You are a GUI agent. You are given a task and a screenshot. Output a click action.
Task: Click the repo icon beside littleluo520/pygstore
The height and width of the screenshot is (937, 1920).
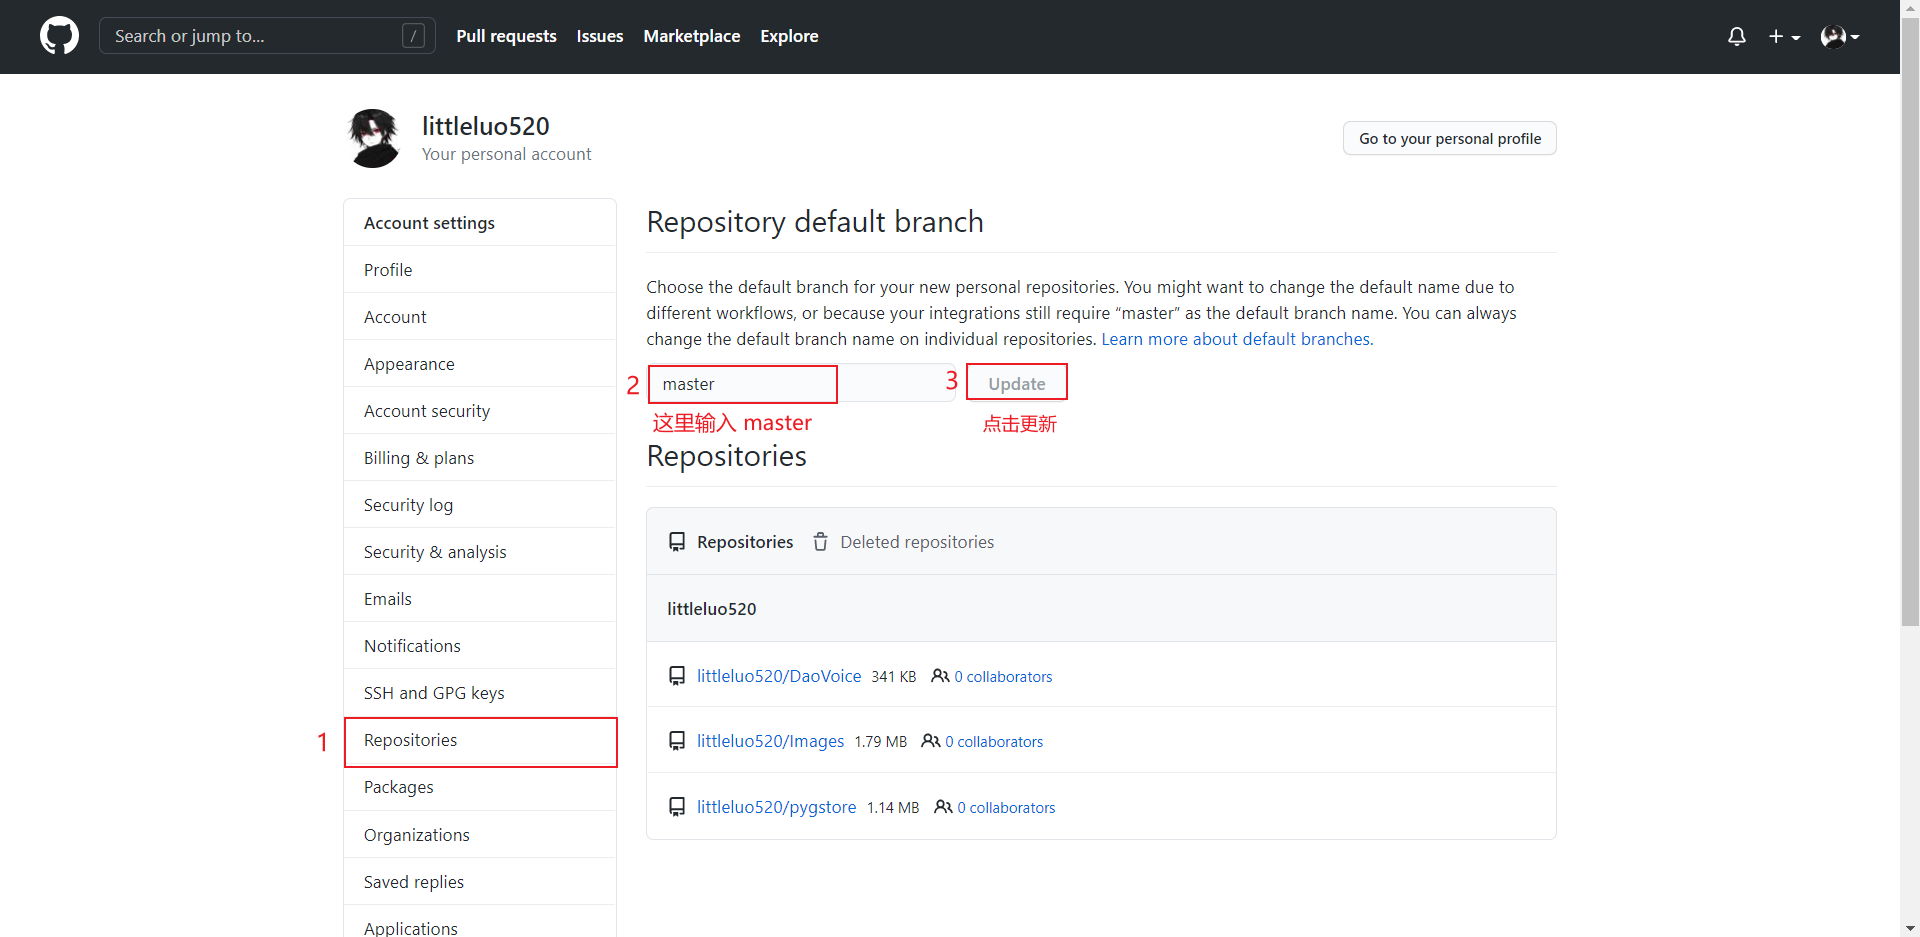pyautogui.click(x=677, y=807)
